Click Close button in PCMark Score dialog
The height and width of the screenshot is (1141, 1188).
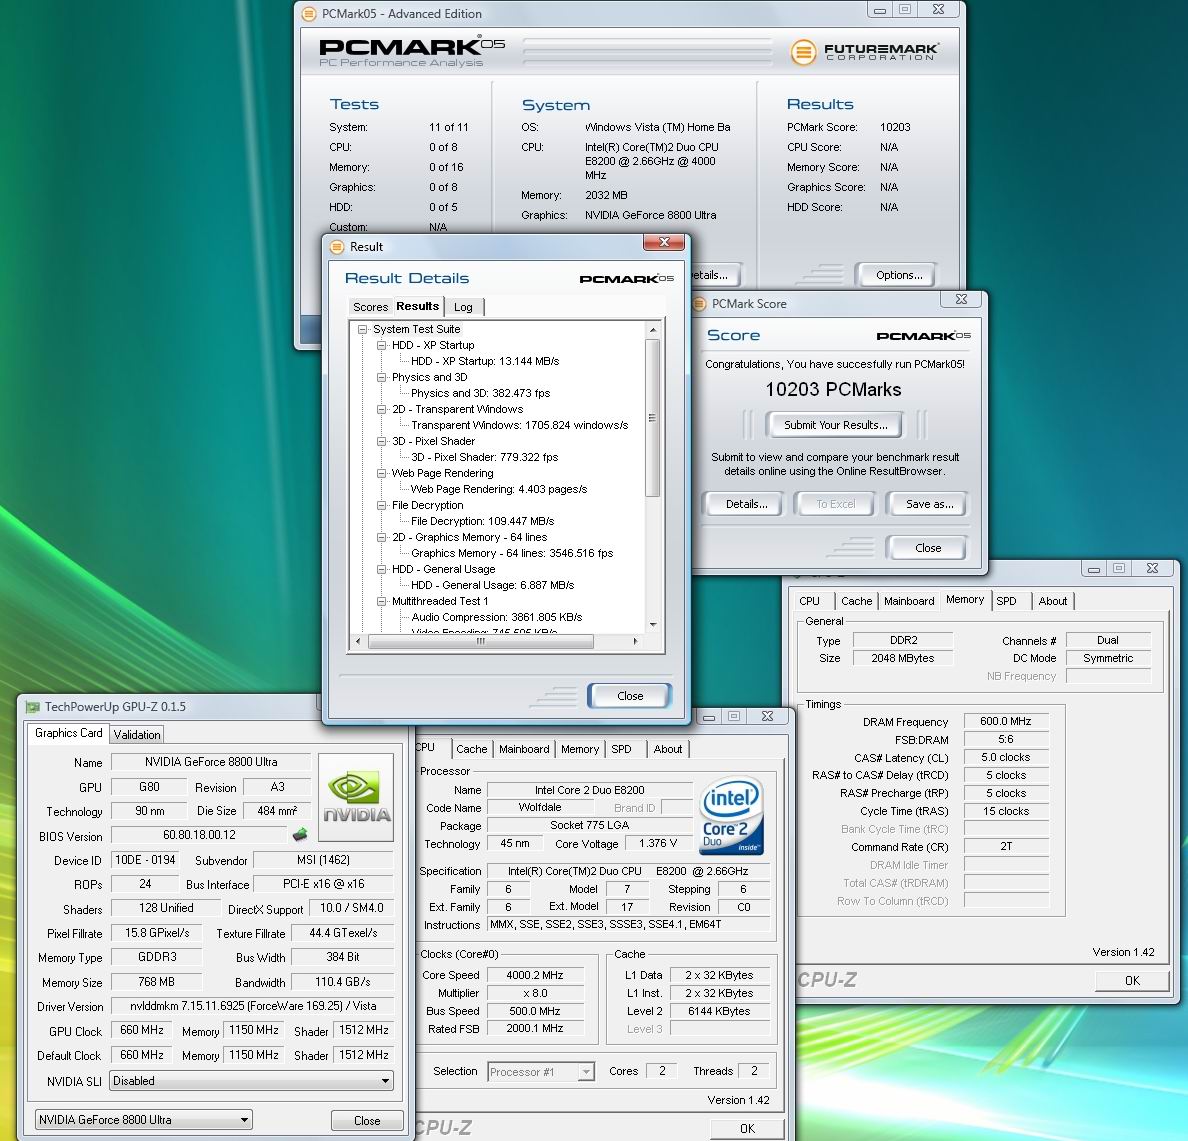[927, 548]
